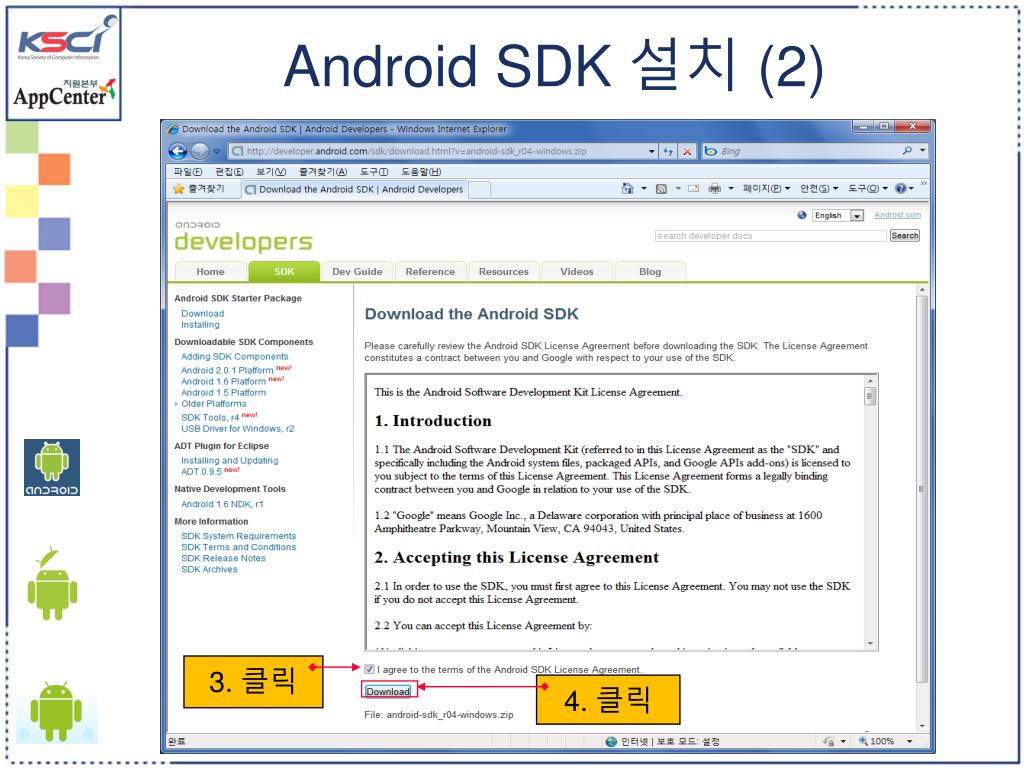Expand the address bar history dropdown

click(652, 151)
